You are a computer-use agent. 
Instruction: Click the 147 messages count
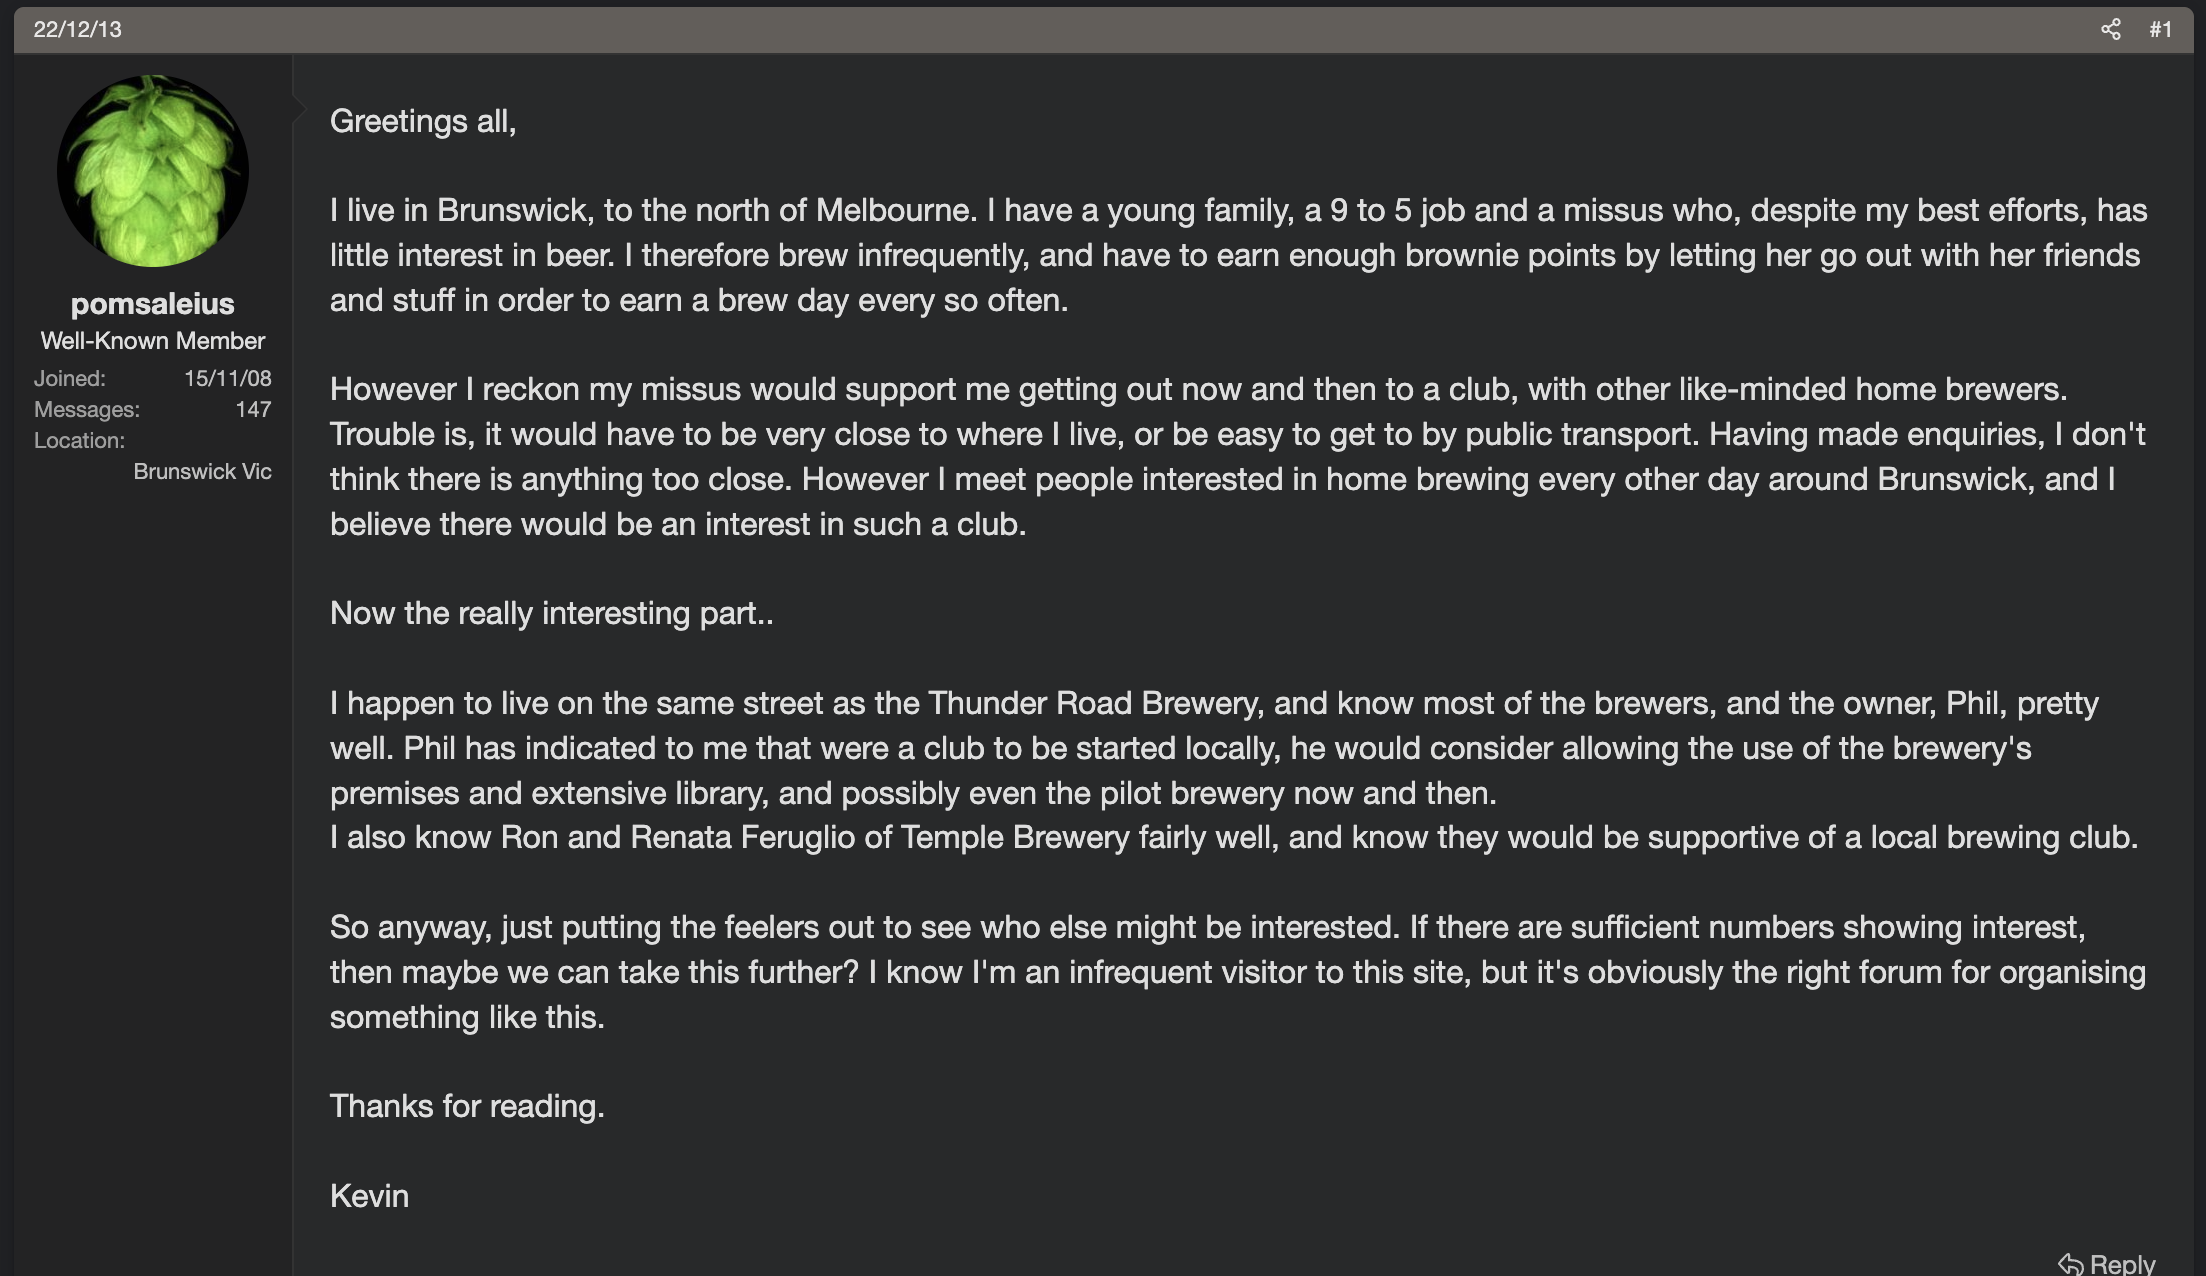pyautogui.click(x=253, y=409)
